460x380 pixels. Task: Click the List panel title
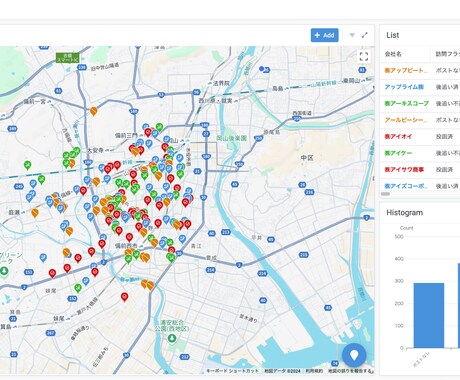[x=392, y=35]
